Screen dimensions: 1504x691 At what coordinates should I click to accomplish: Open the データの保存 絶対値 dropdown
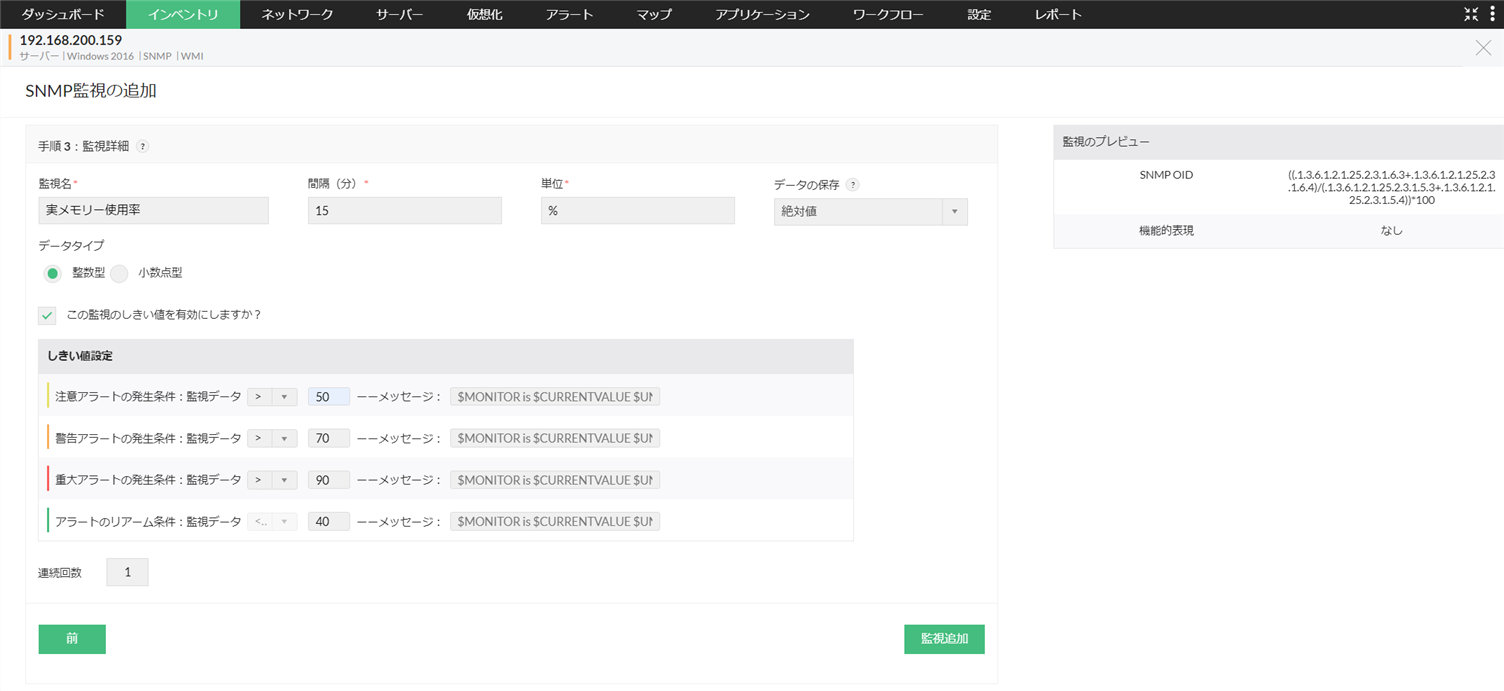tap(870, 211)
